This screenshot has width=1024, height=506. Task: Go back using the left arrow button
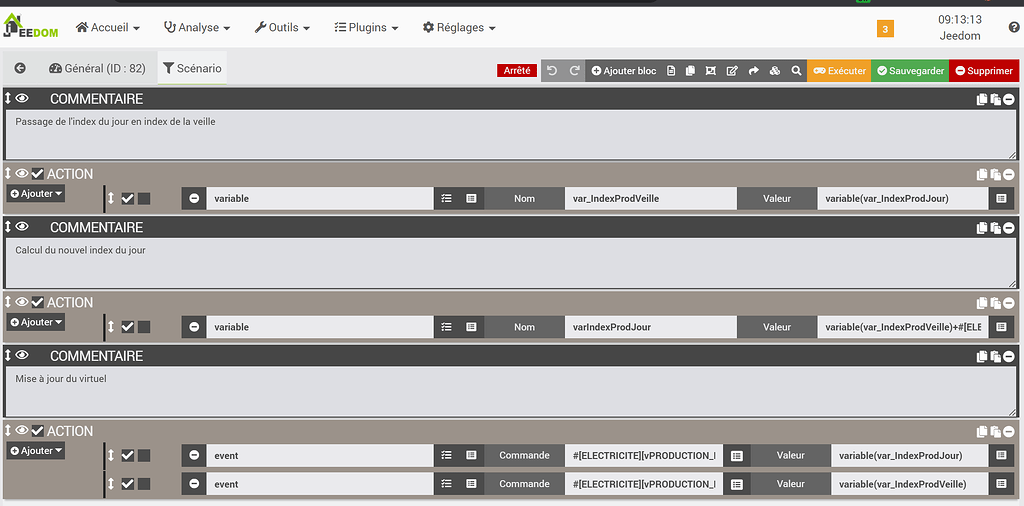20,69
